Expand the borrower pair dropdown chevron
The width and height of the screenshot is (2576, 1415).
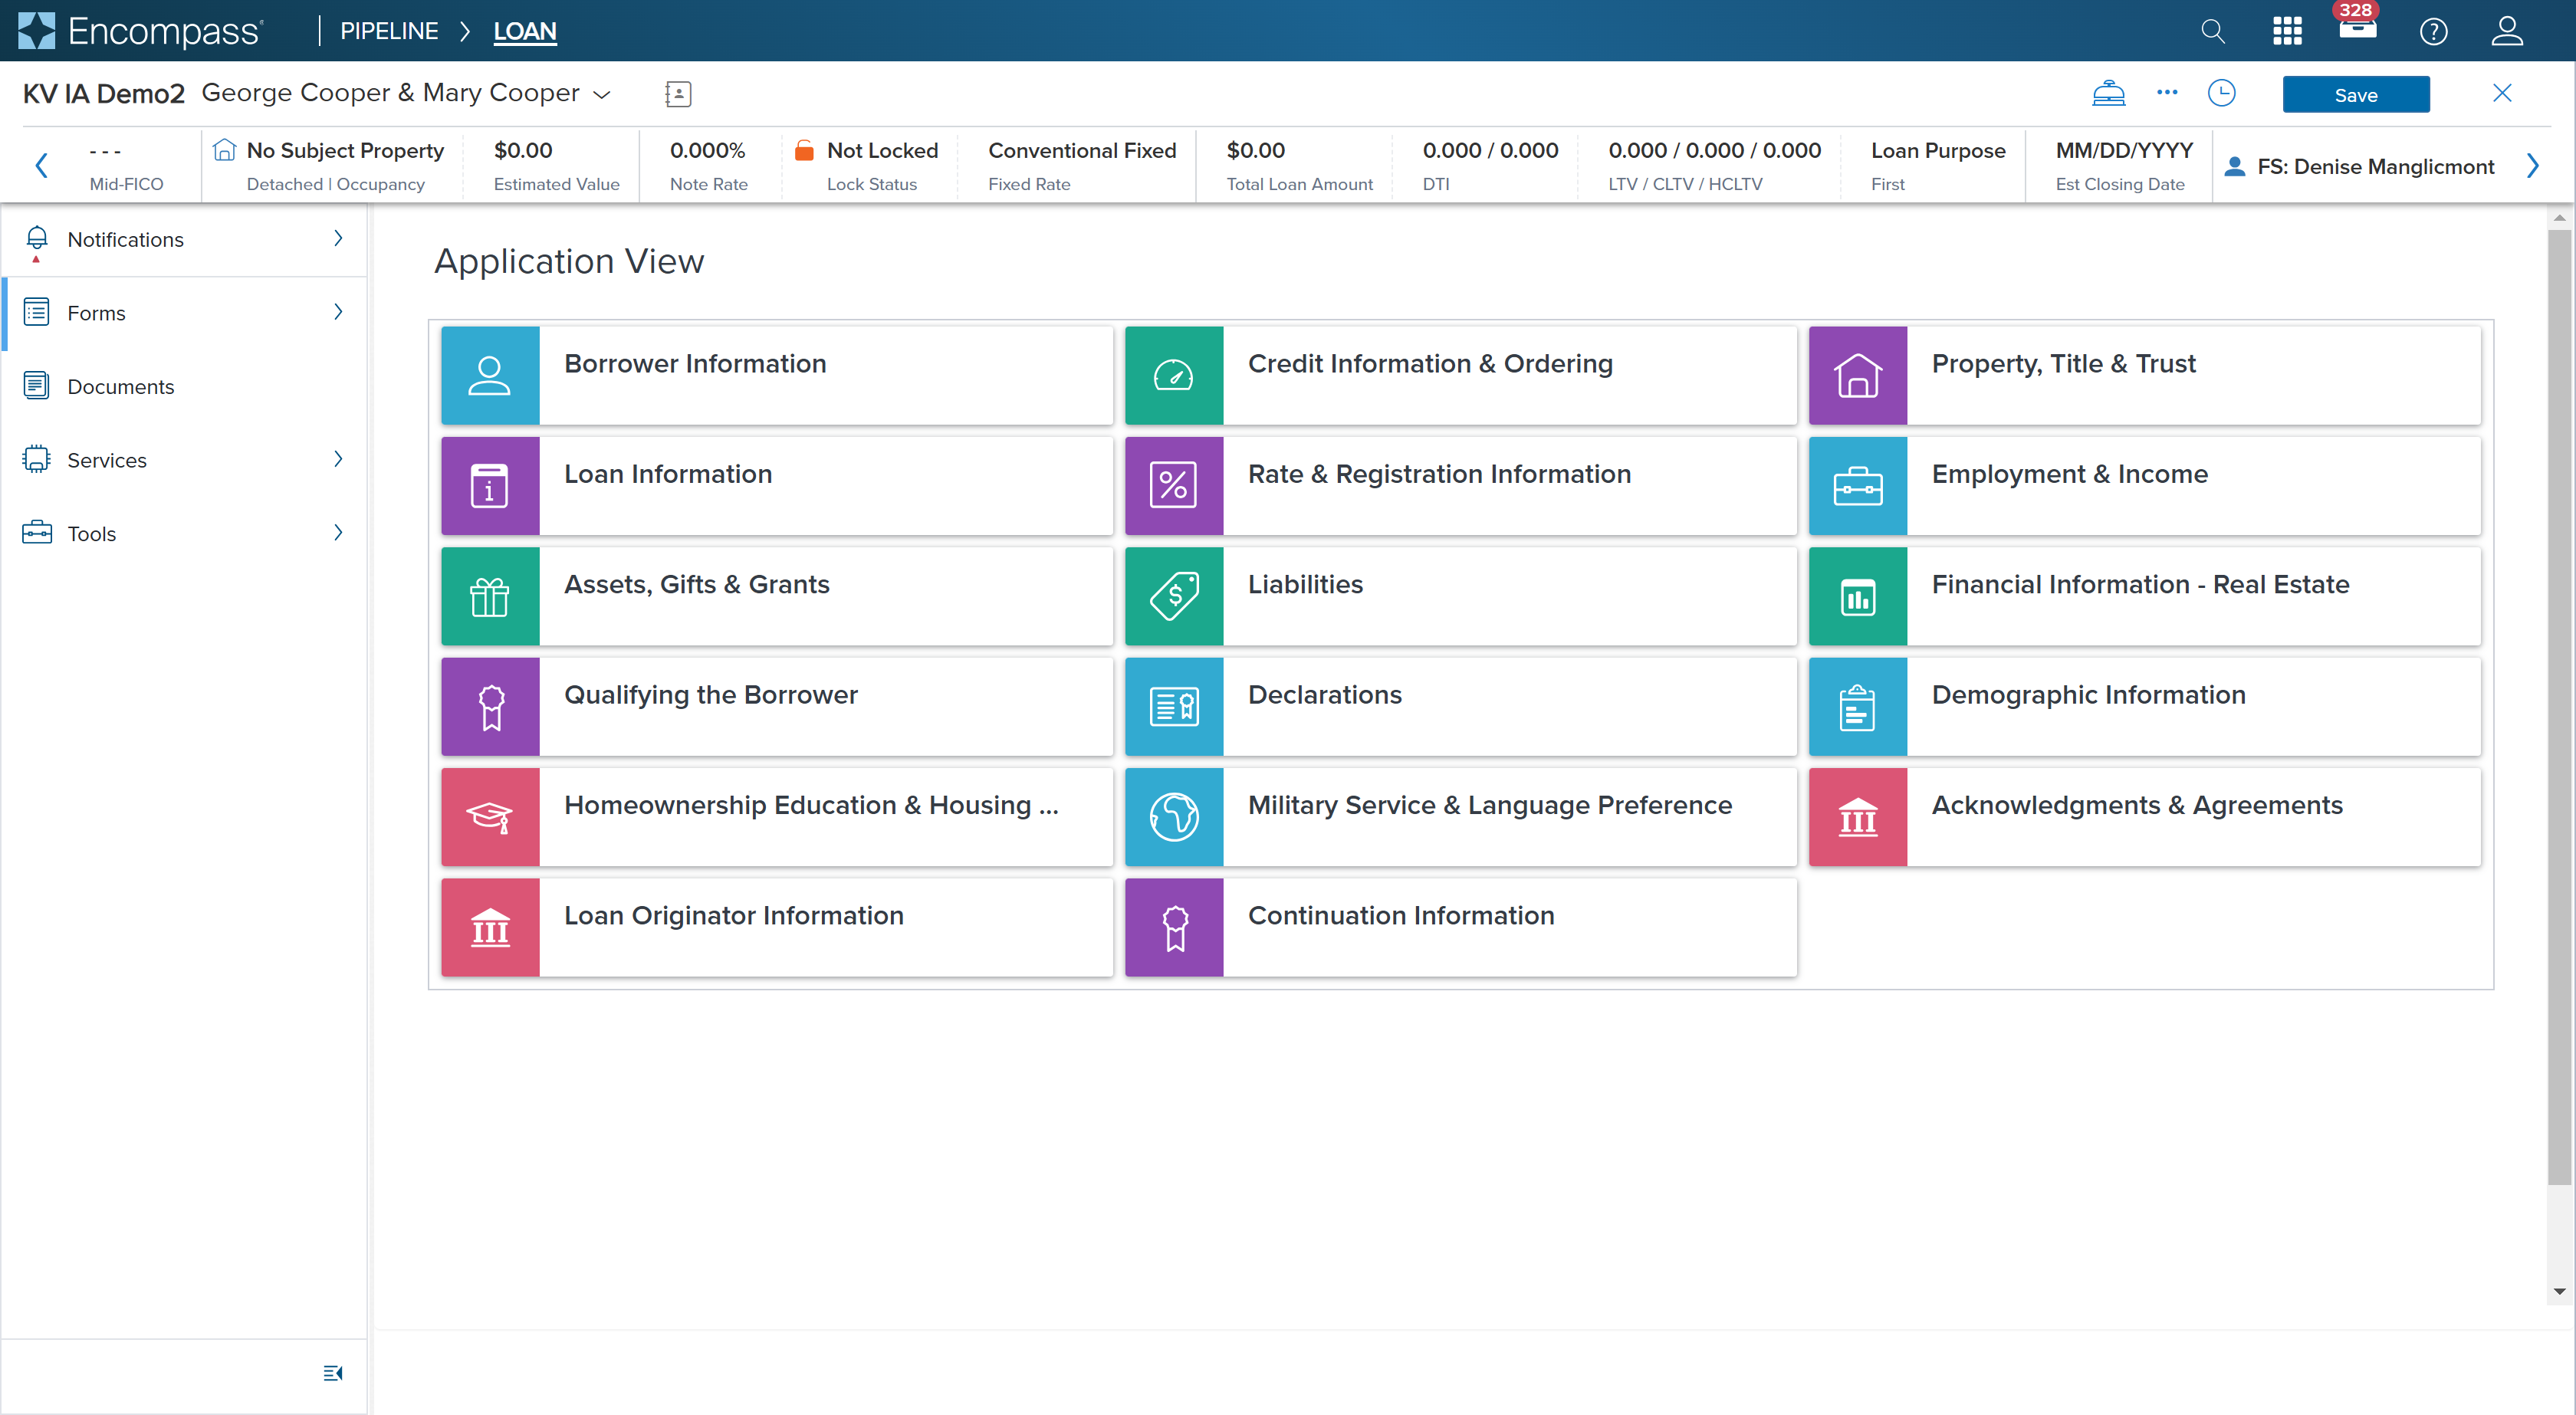coord(602,95)
